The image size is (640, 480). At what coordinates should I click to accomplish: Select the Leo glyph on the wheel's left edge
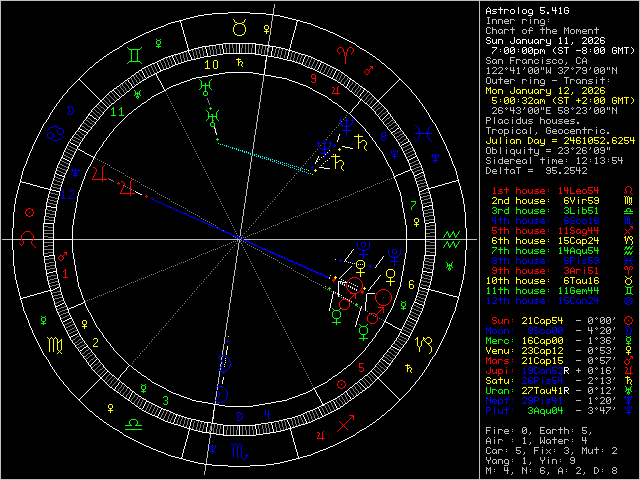[x=28, y=238]
